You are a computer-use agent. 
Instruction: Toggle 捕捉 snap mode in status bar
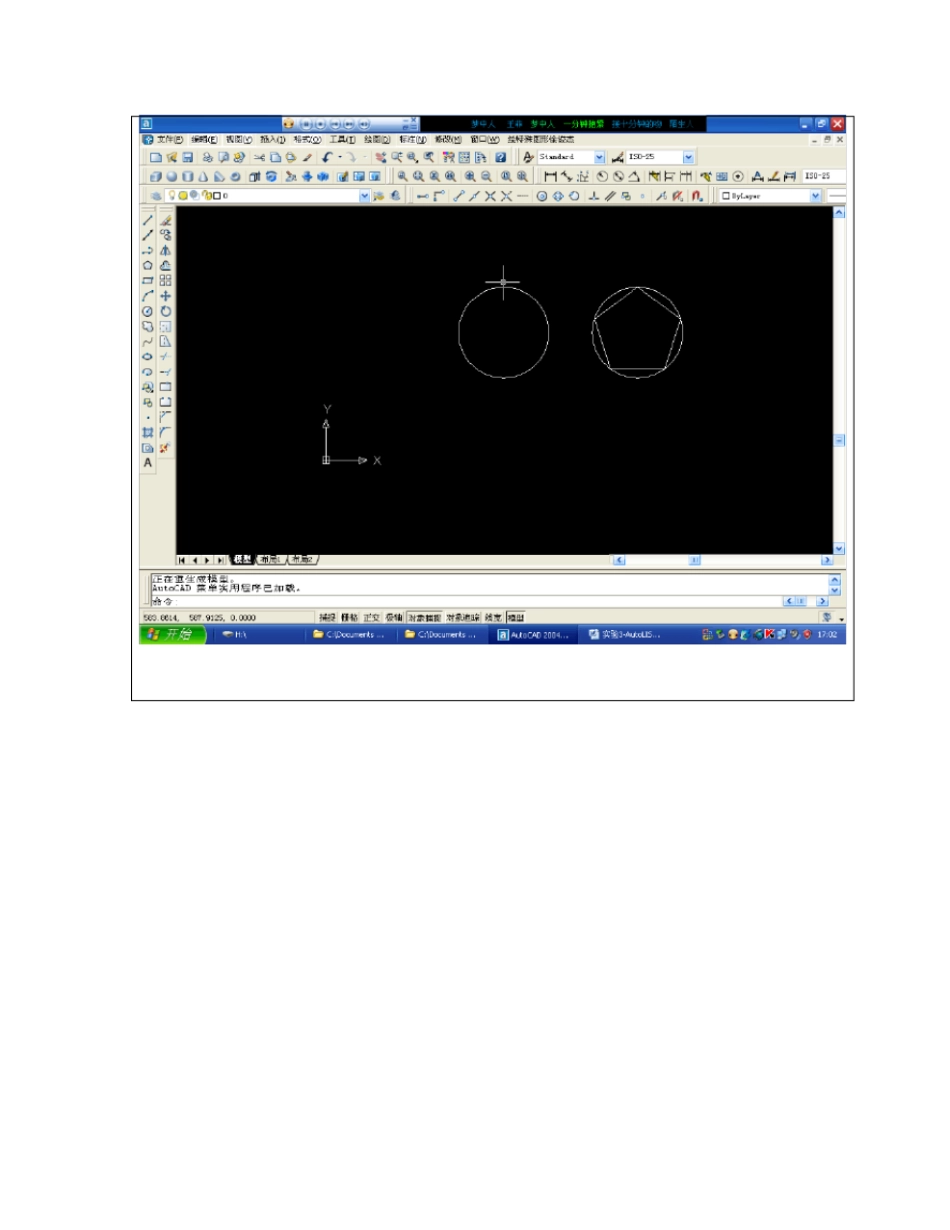[x=327, y=618]
